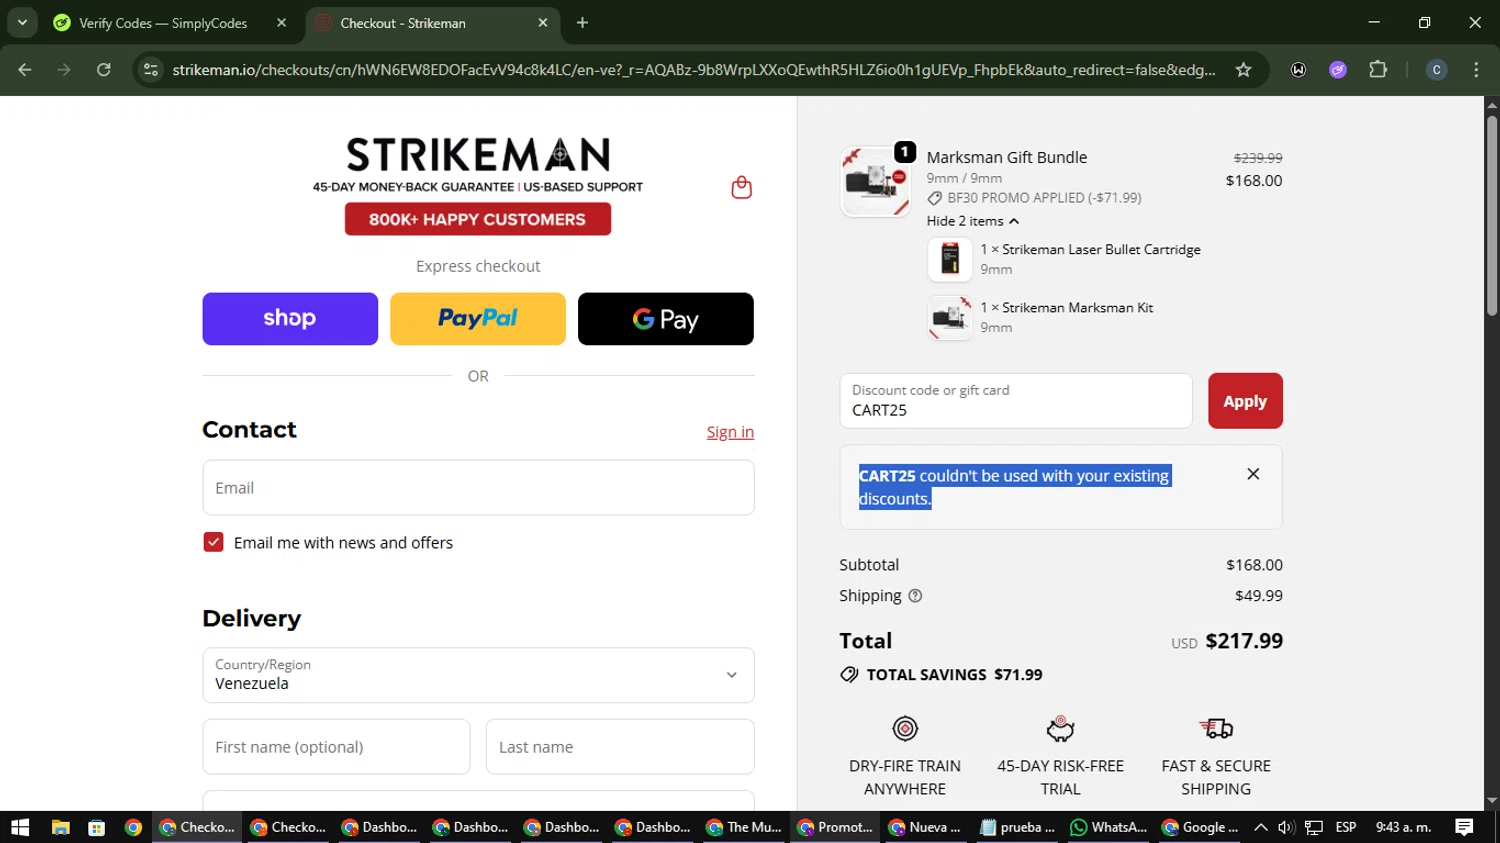The width and height of the screenshot is (1500, 843).
Task: Expand the Country/Region dropdown
Action: [478, 675]
